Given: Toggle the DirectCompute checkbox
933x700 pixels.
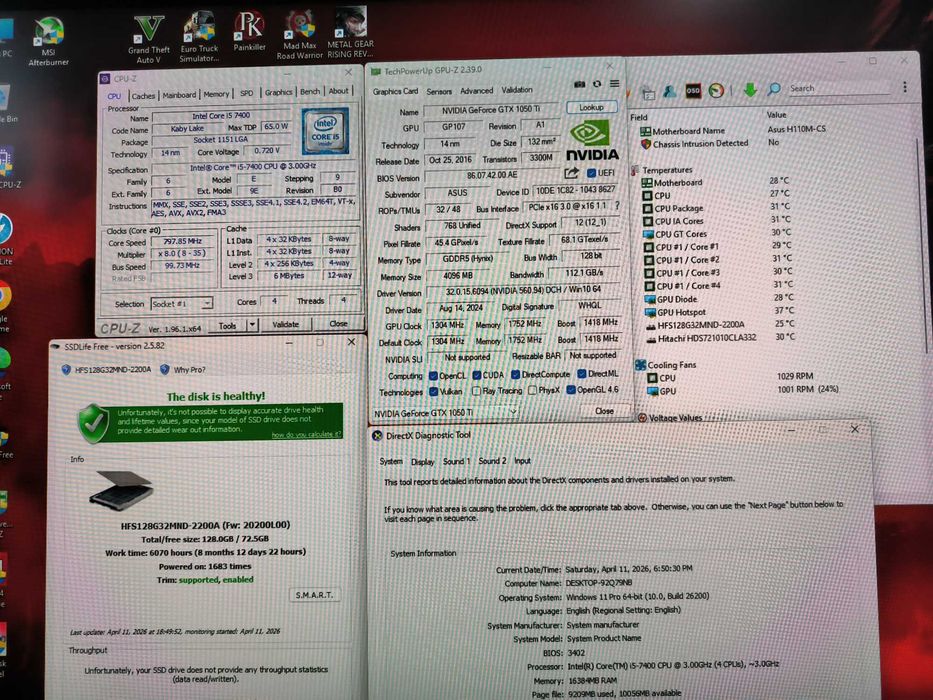Looking at the screenshot, I should (515, 374).
